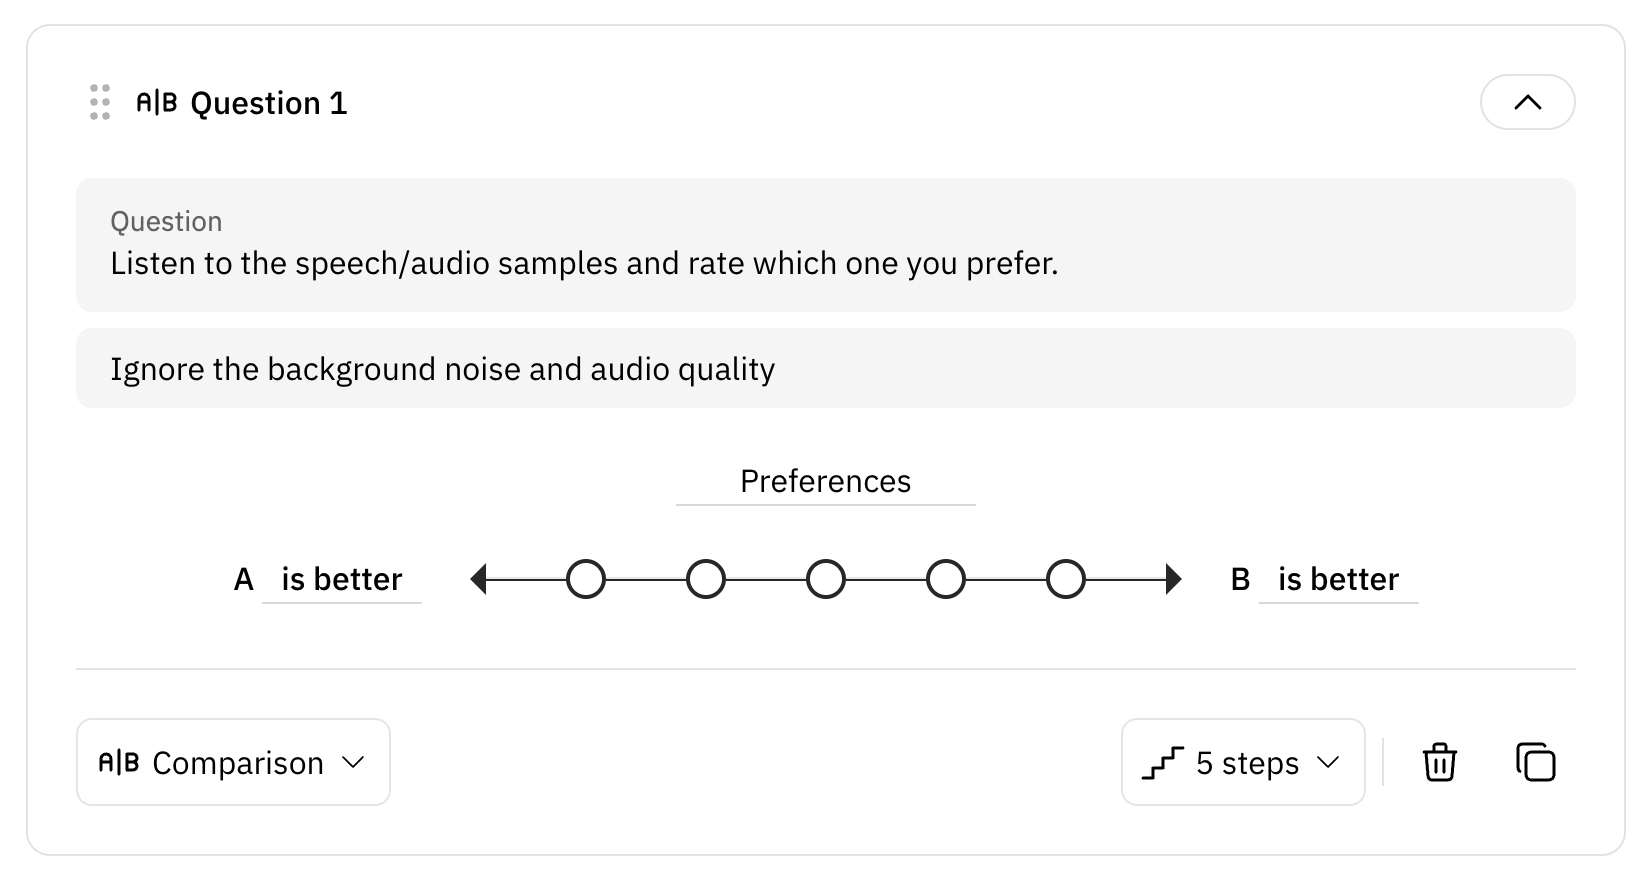
Task: Click the right arrowhead of preference scale
Action: [1173, 579]
